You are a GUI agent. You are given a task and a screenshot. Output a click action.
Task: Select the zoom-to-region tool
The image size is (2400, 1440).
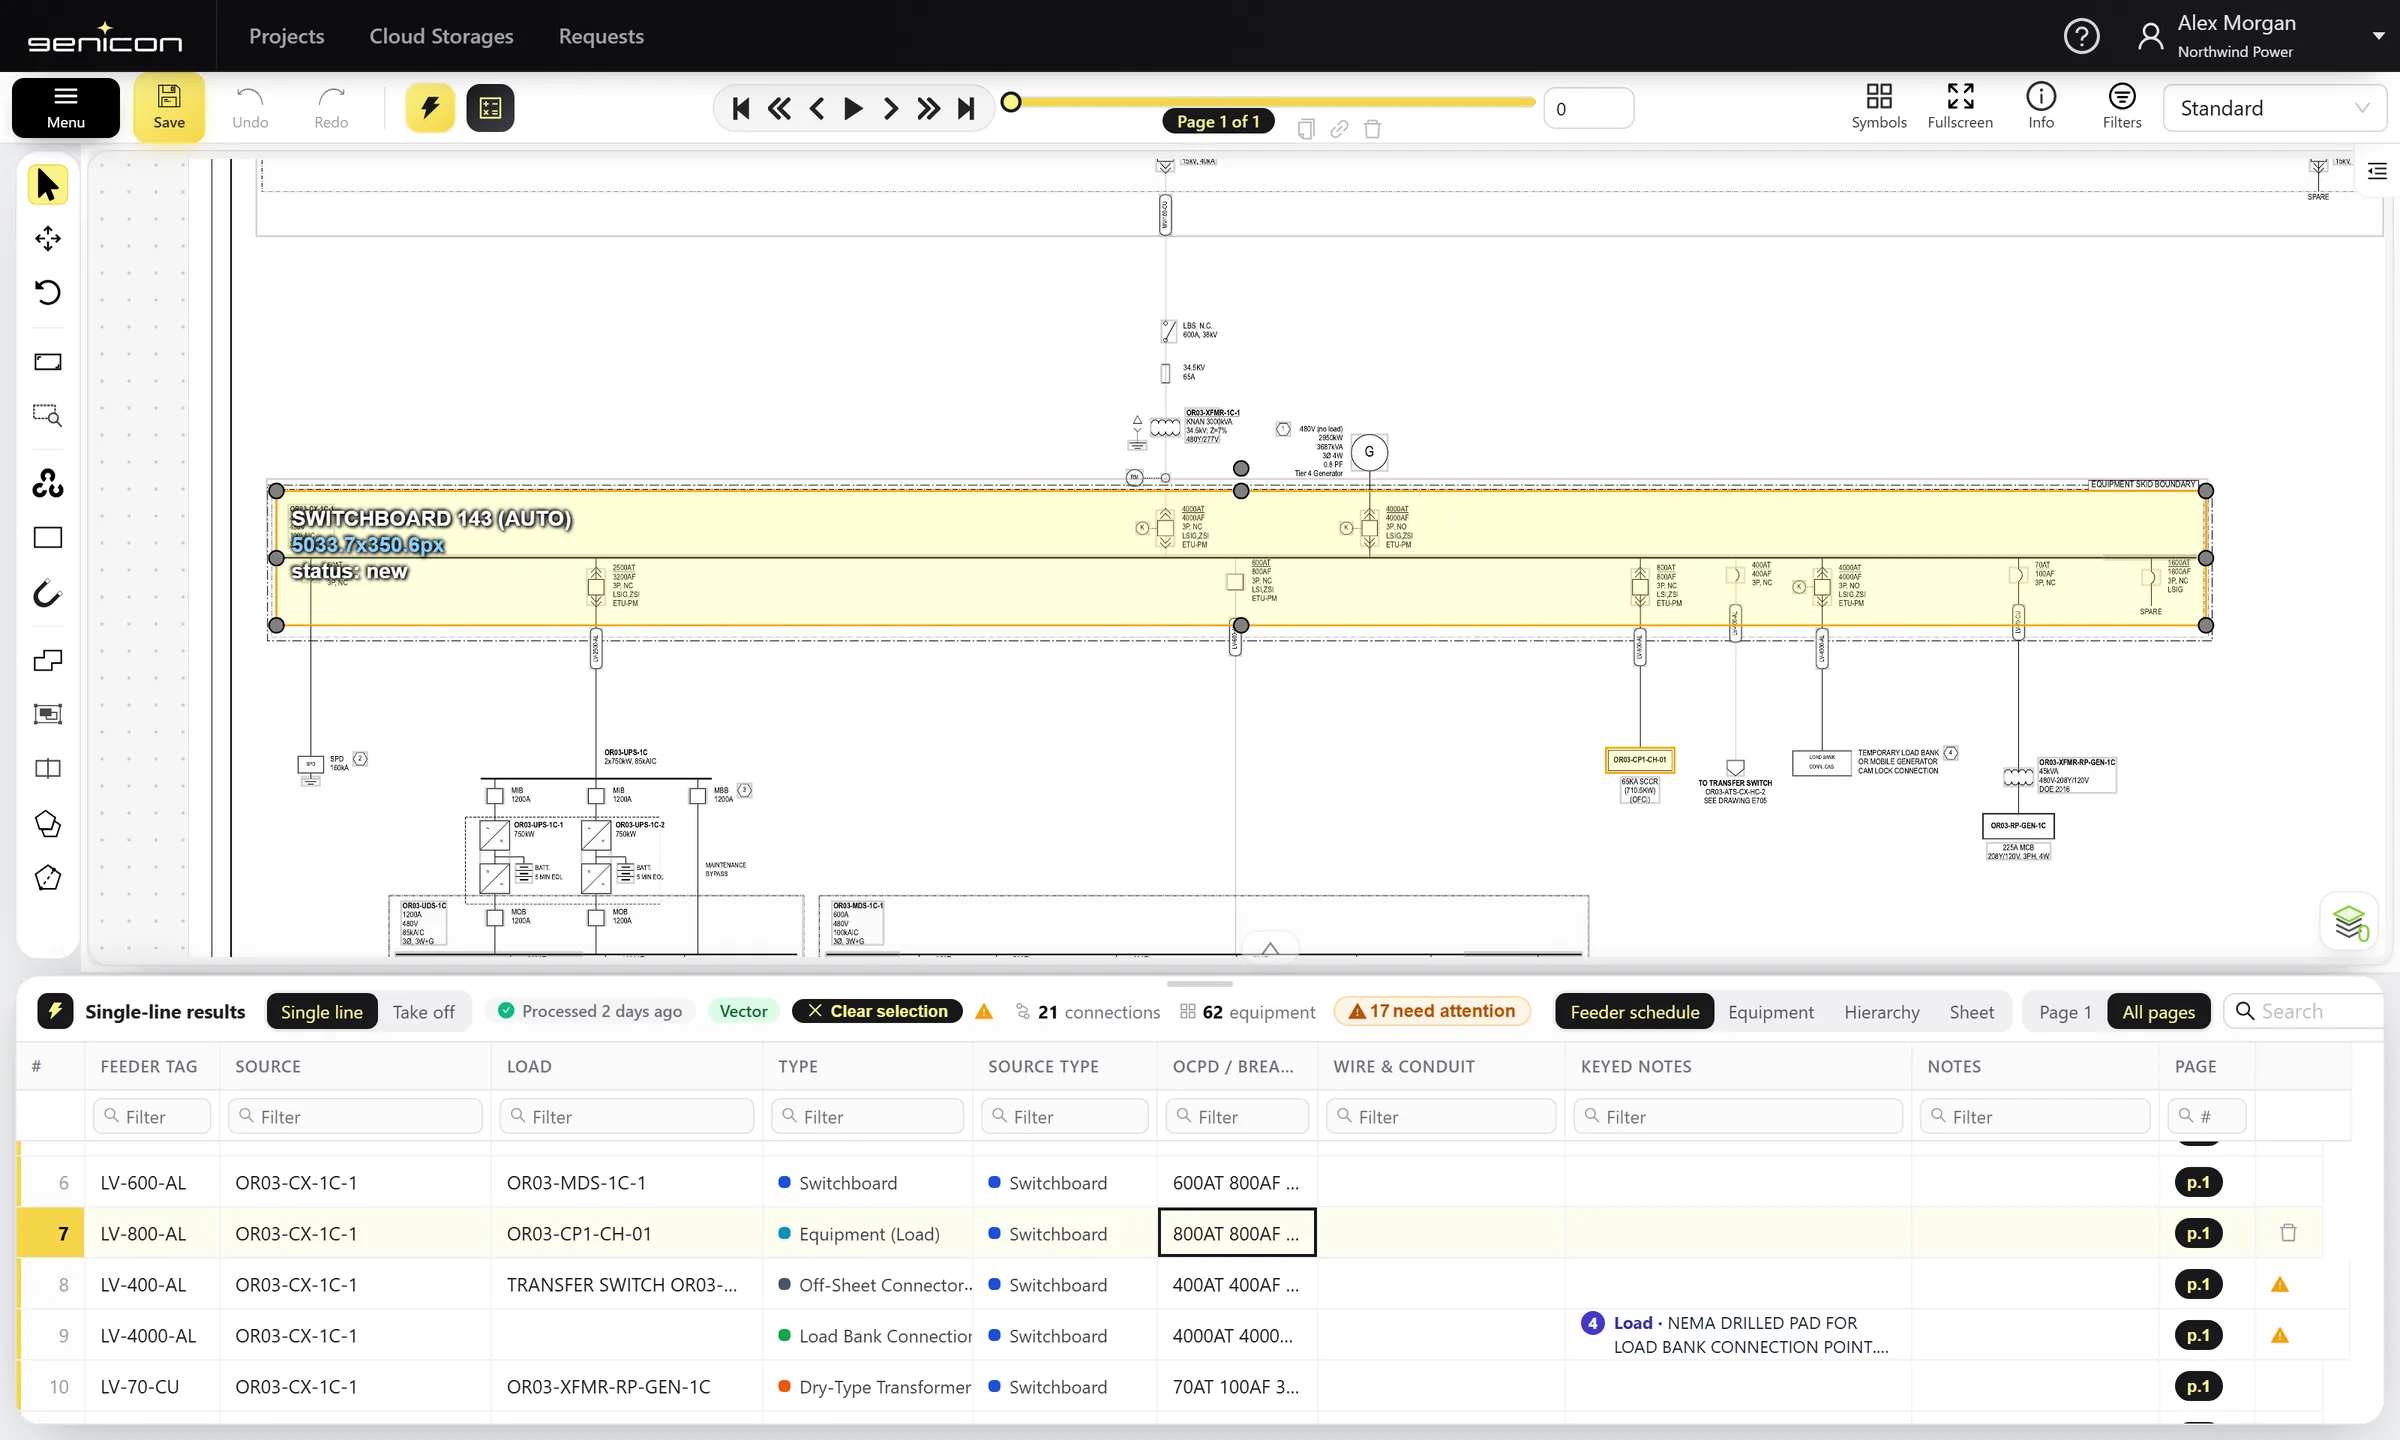pyautogui.click(x=47, y=415)
